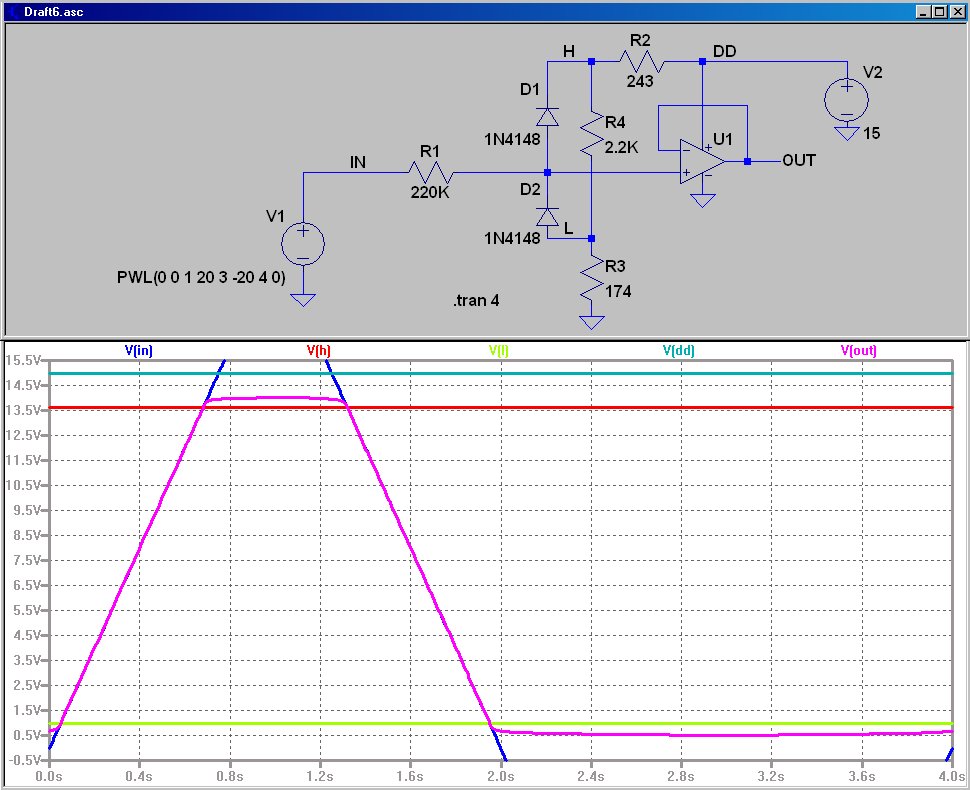Click the L net label
Screen dimensions: 970x790
[569, 228]
